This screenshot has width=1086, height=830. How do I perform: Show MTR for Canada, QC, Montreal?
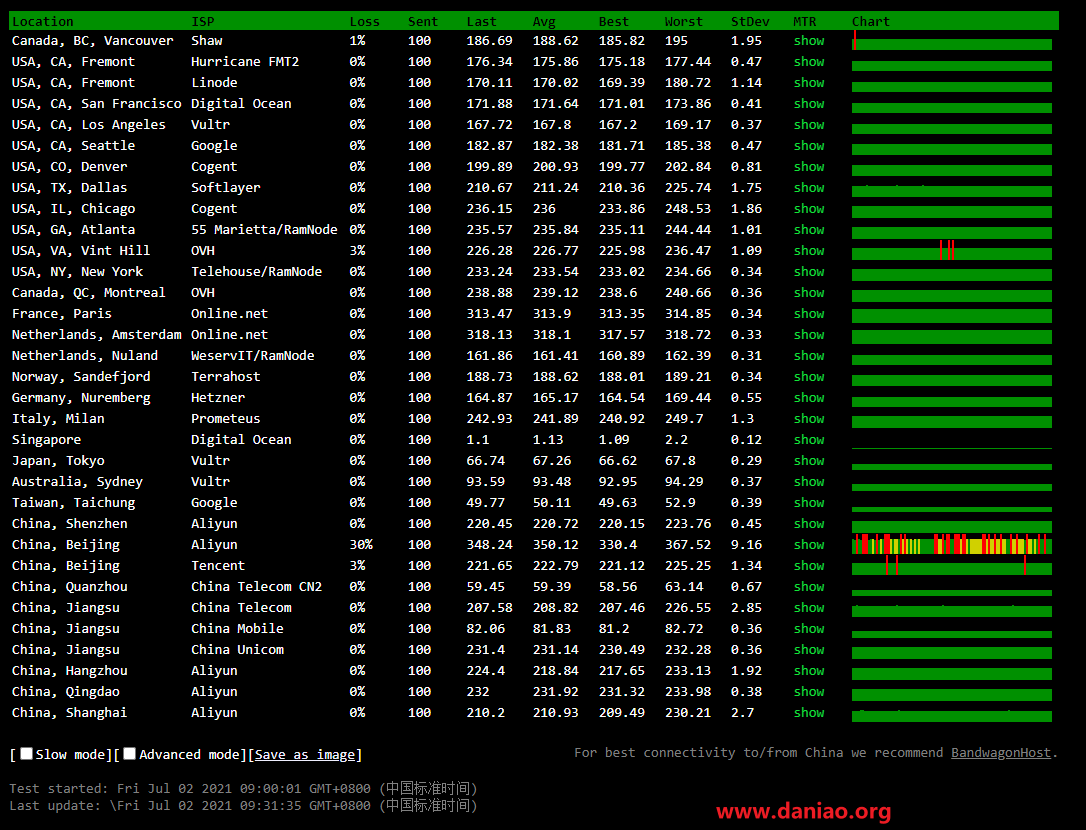coord(809,293)
